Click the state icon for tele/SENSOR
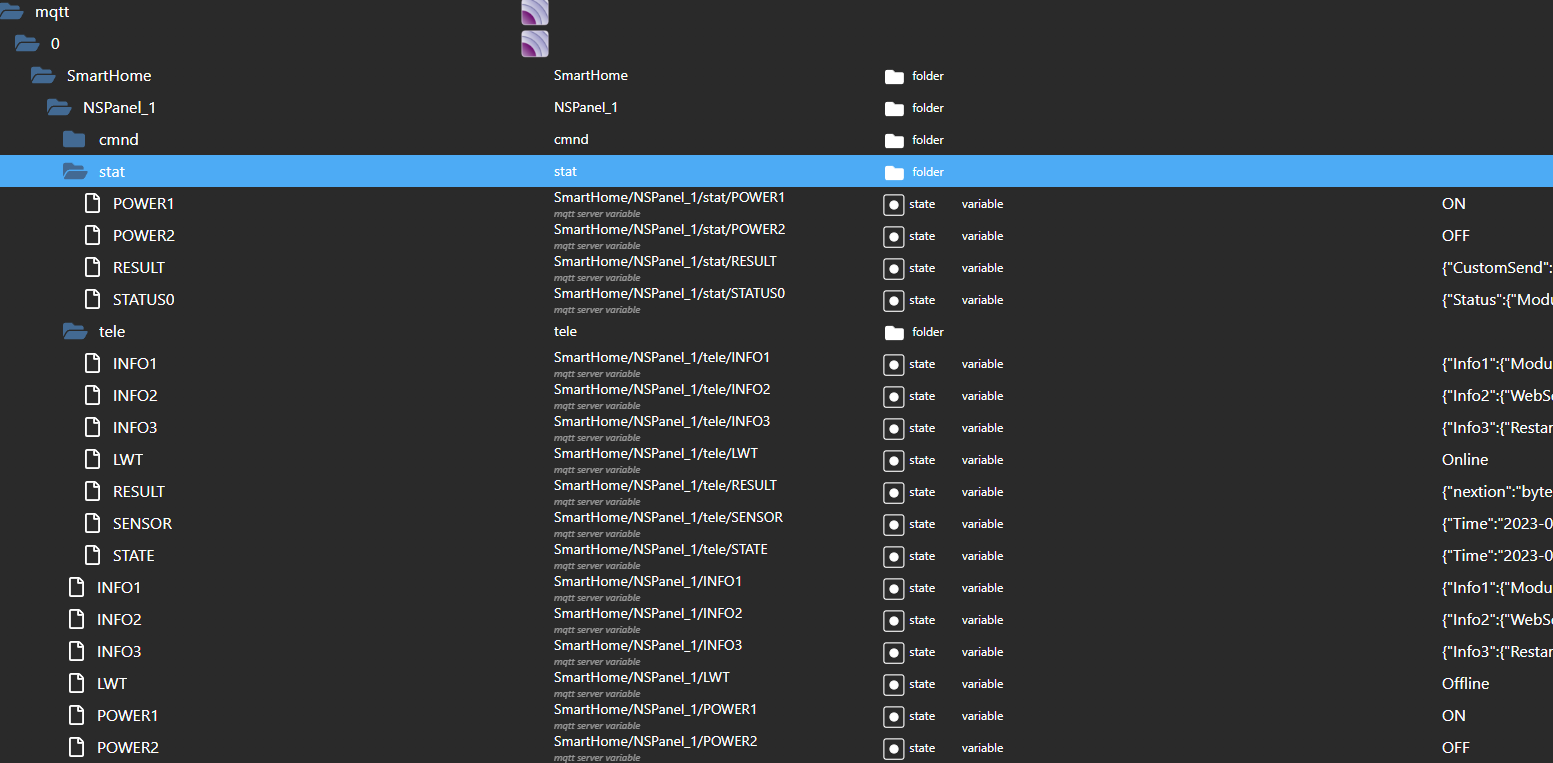This screenshot has height=763, width=1553. point(894,524)
